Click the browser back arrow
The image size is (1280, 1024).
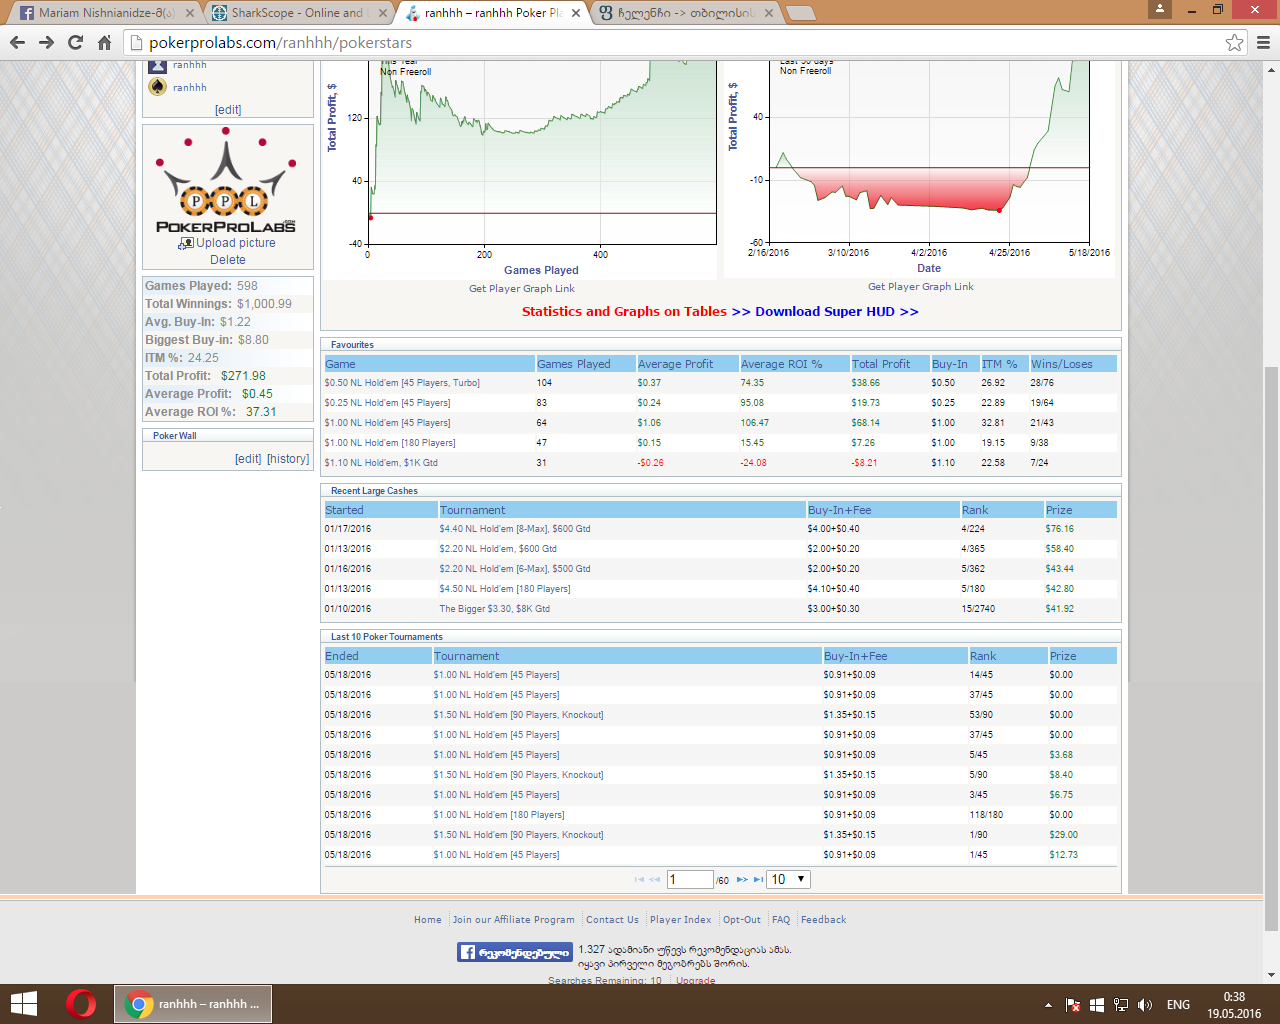click(17, 42)
